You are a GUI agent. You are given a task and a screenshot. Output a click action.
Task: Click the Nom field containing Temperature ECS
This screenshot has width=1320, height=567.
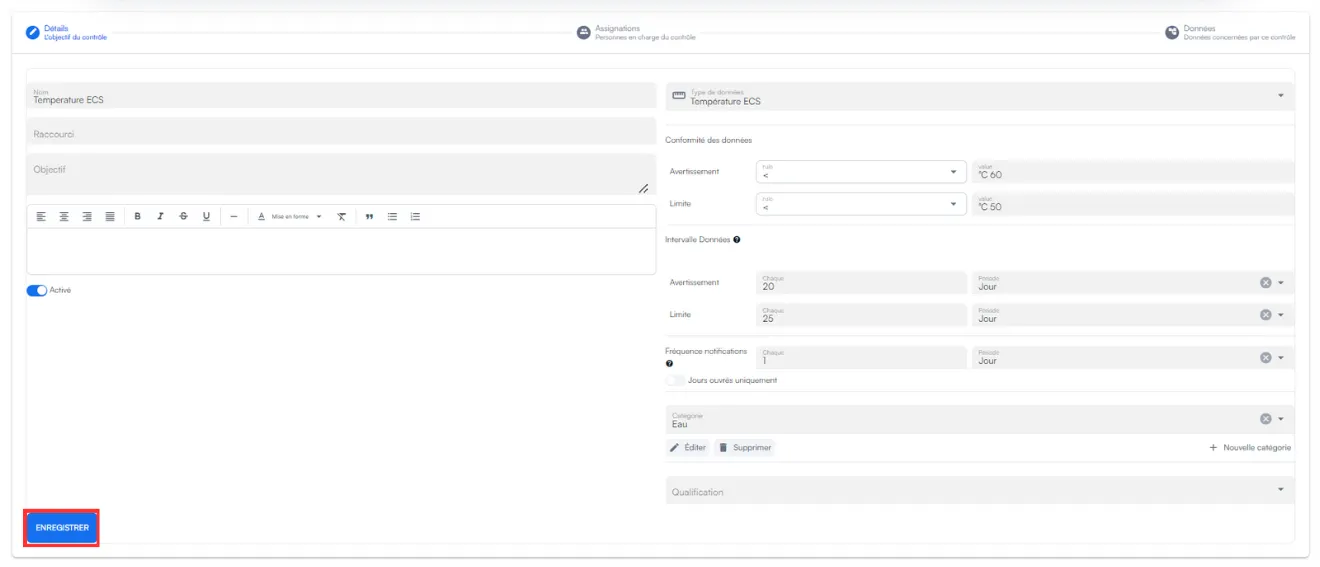point(341,96)
